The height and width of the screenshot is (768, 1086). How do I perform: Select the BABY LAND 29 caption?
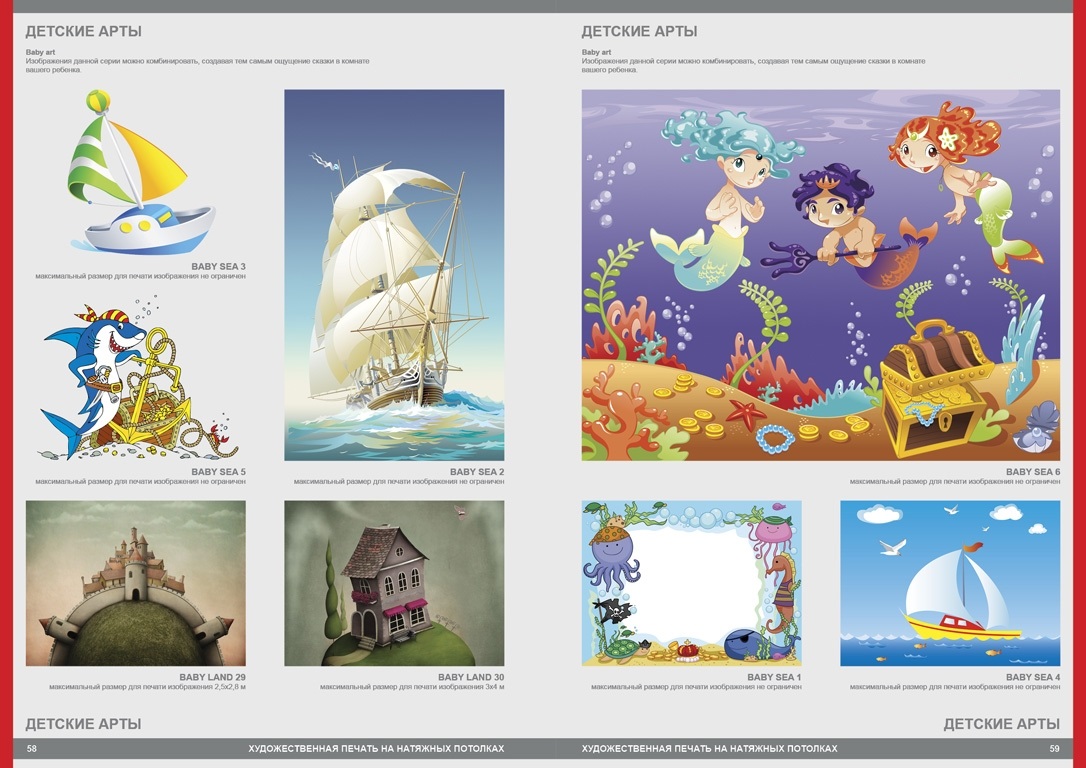[212, 678]
